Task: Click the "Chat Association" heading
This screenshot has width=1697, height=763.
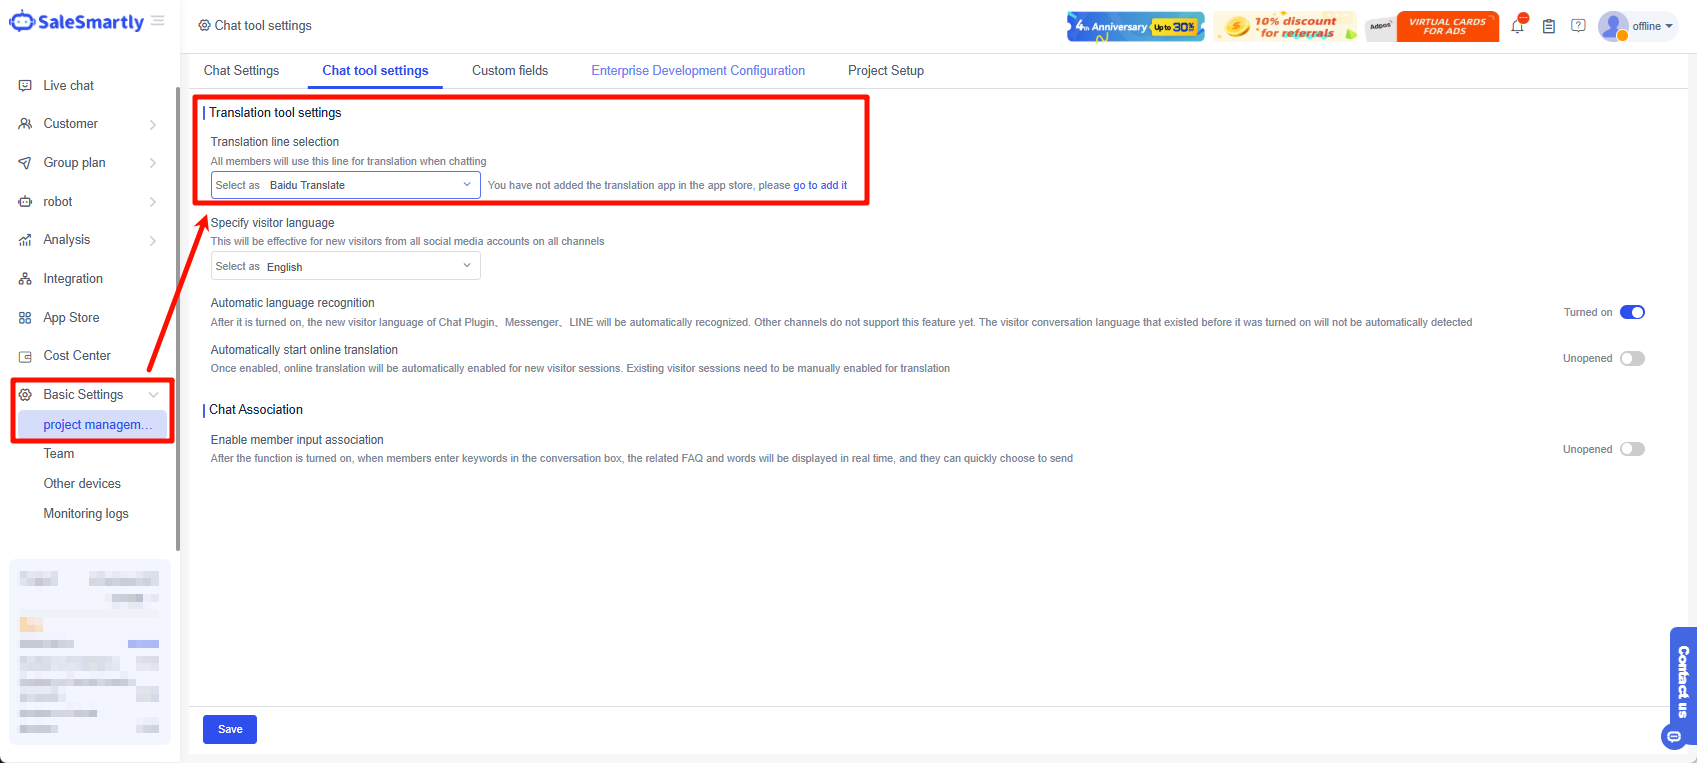Action: point(256,409)
